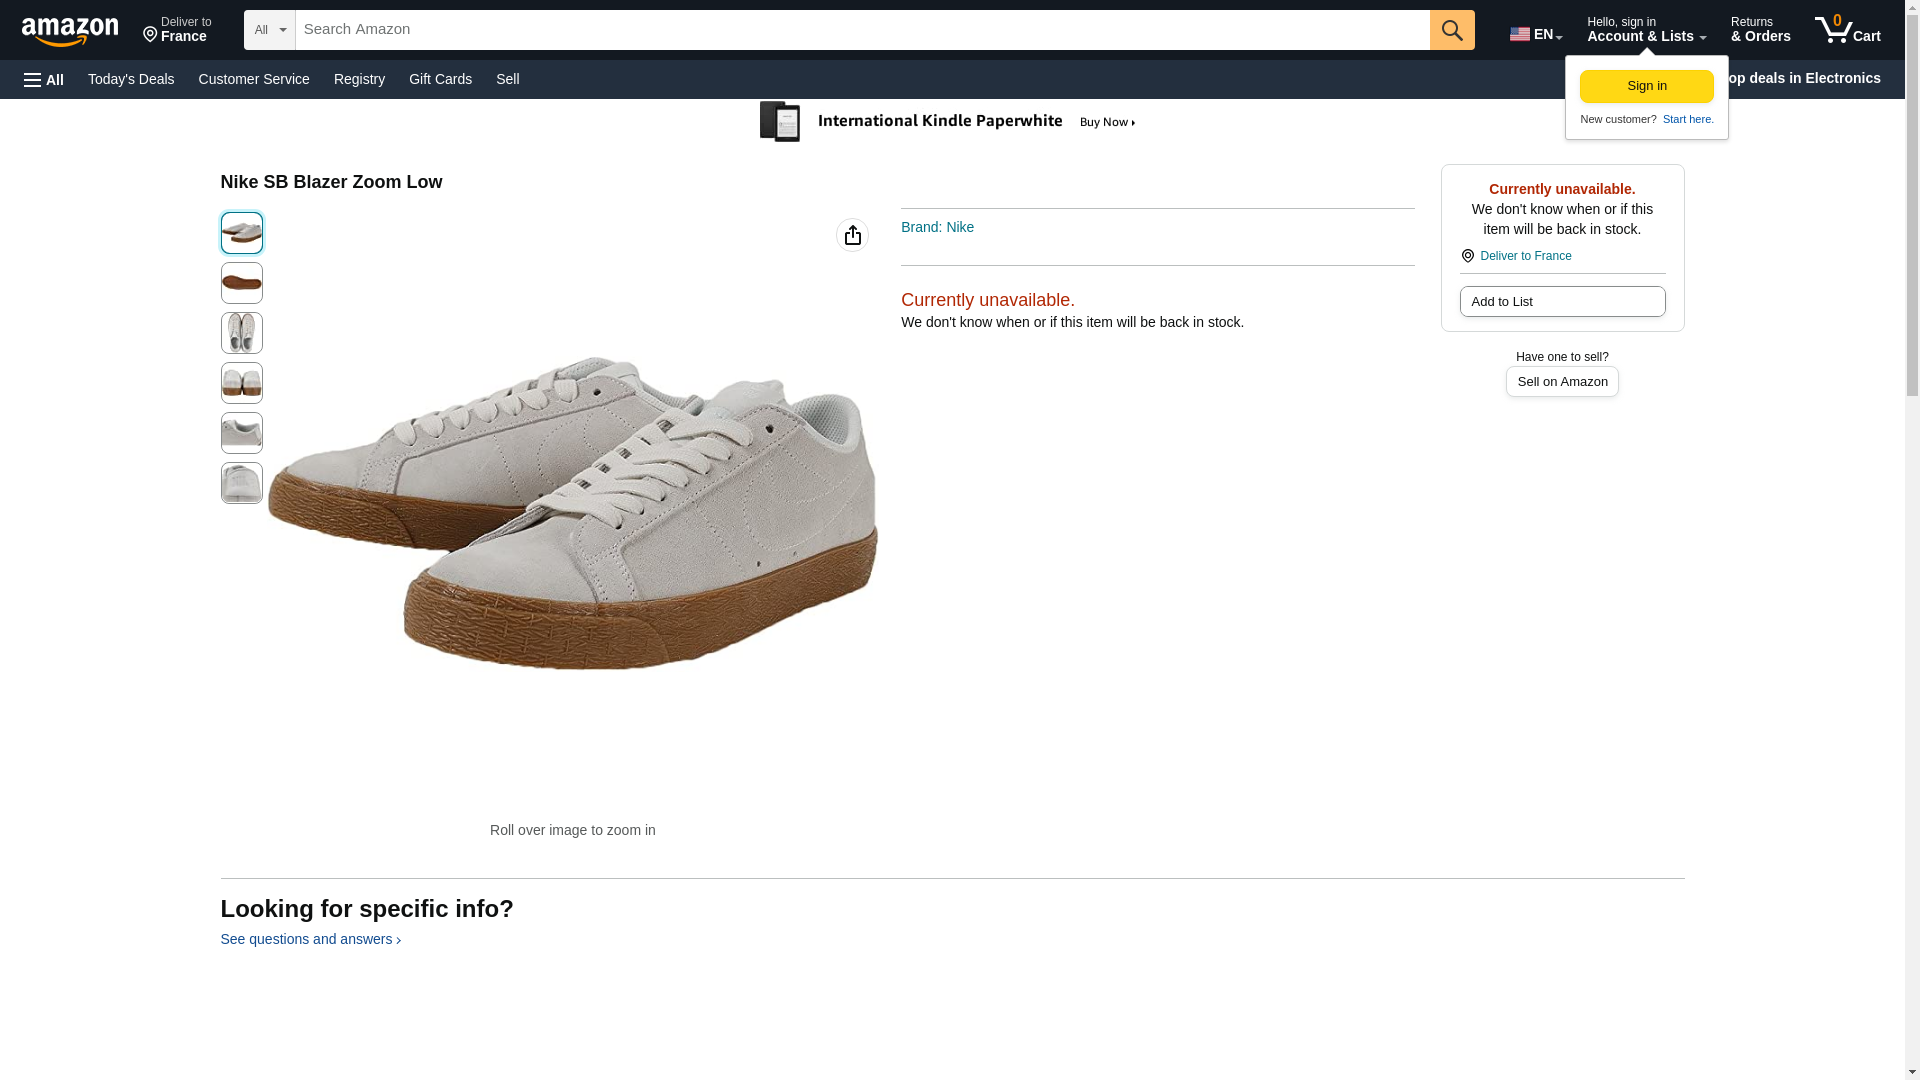The image size is (1920, 1080).
Task: Click the Sell on Amazon button
Action: click(x=1561, y=382)
